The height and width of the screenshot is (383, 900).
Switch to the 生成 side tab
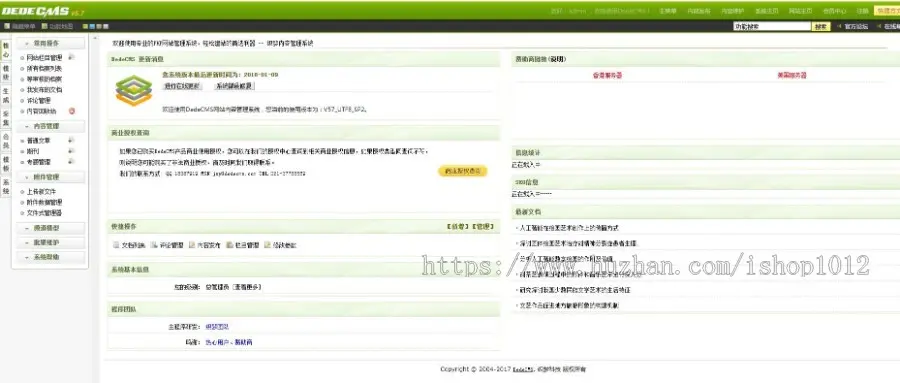[6, 96]
